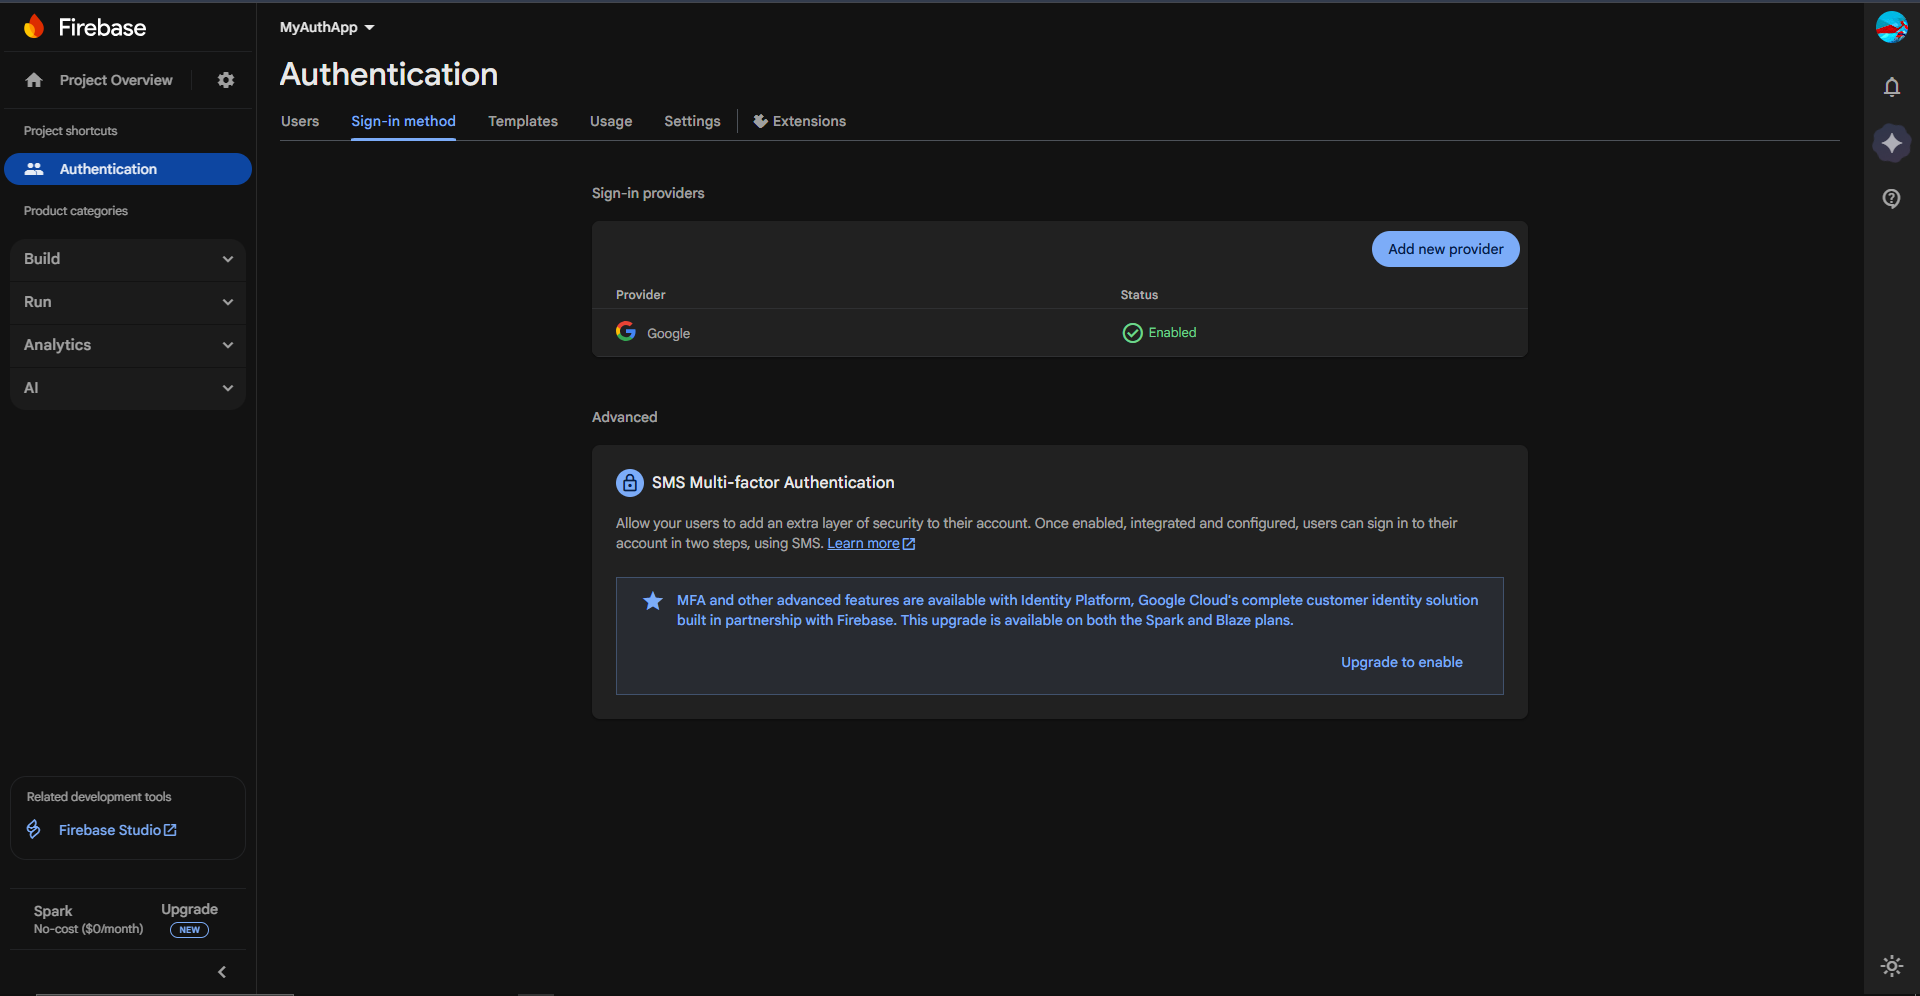The width and height of the screenshot is (1920, 996).
Task: Expand the Analytics category
Action: 128,345
